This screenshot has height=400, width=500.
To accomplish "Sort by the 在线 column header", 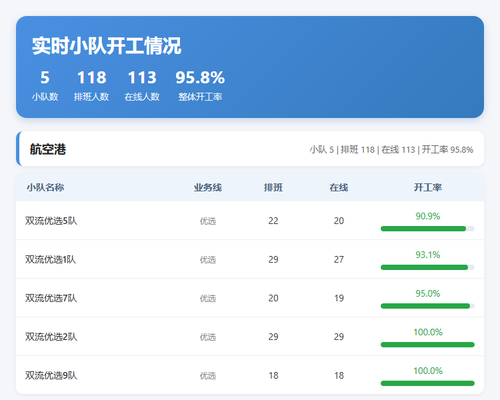I will (339, 187).
